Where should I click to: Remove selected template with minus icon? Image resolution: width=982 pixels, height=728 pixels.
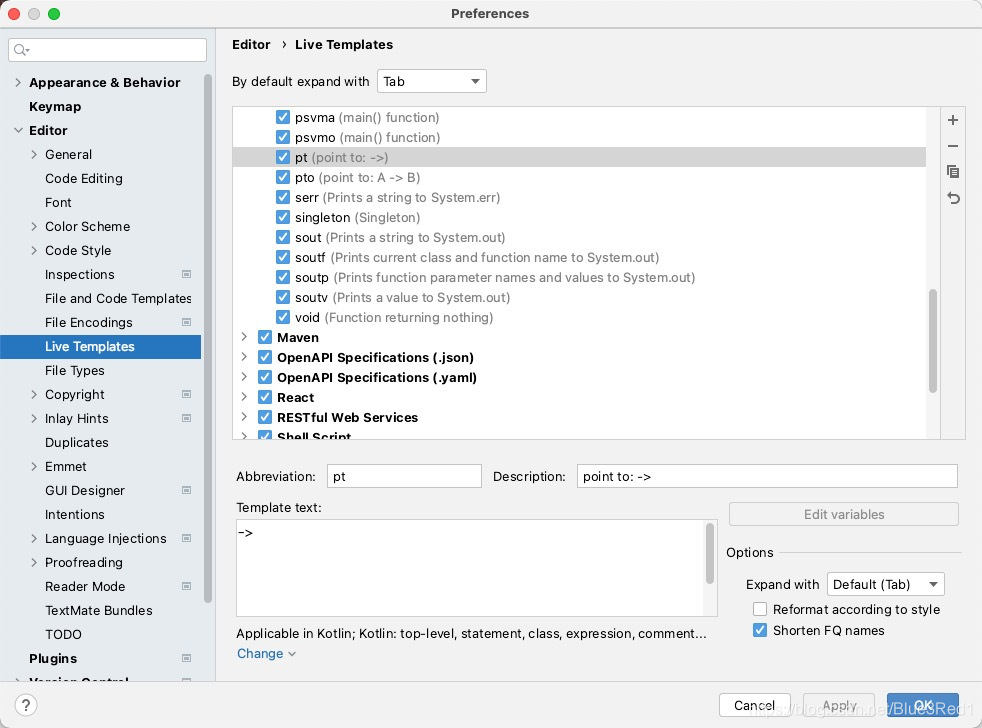click(x=953, y=146)
